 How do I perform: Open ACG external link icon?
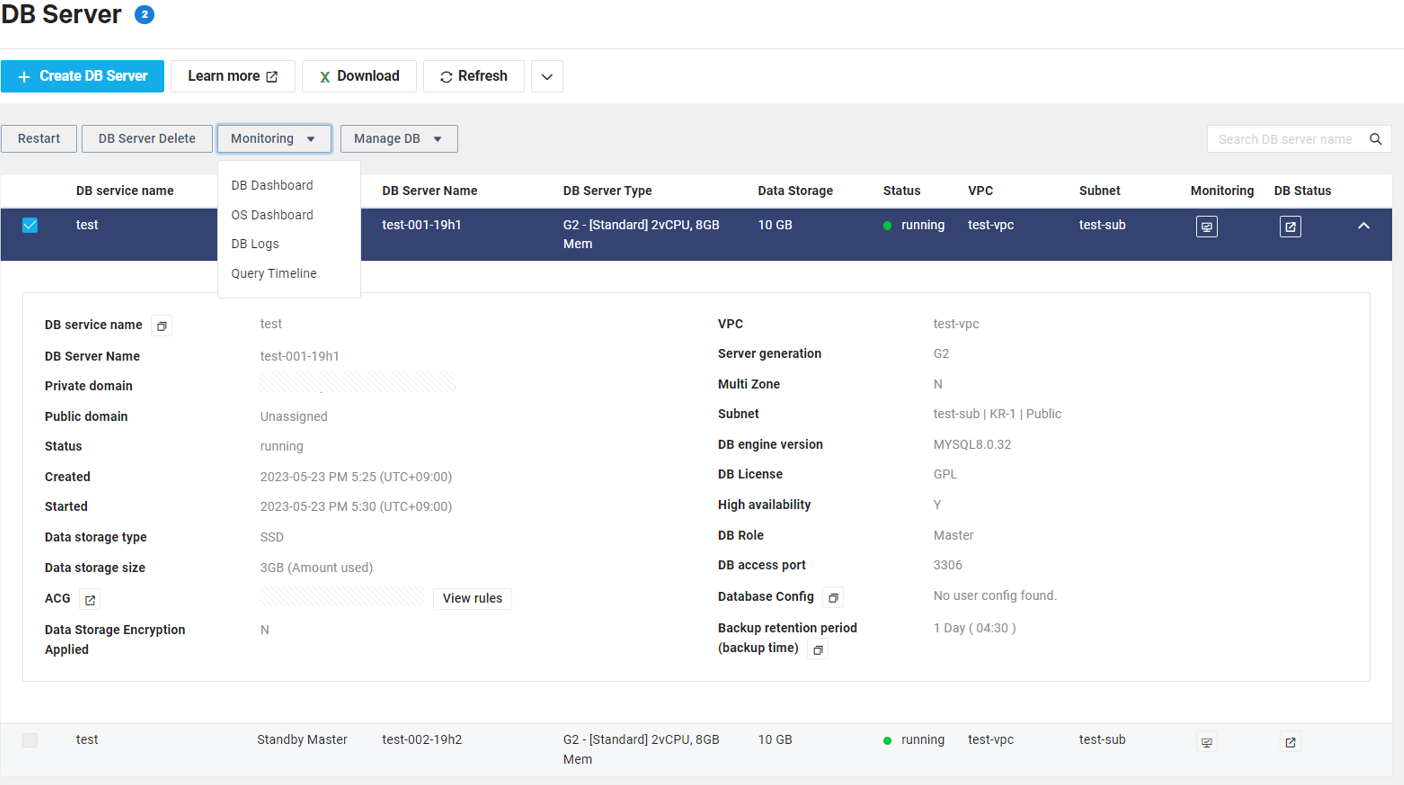pos(90,600)
